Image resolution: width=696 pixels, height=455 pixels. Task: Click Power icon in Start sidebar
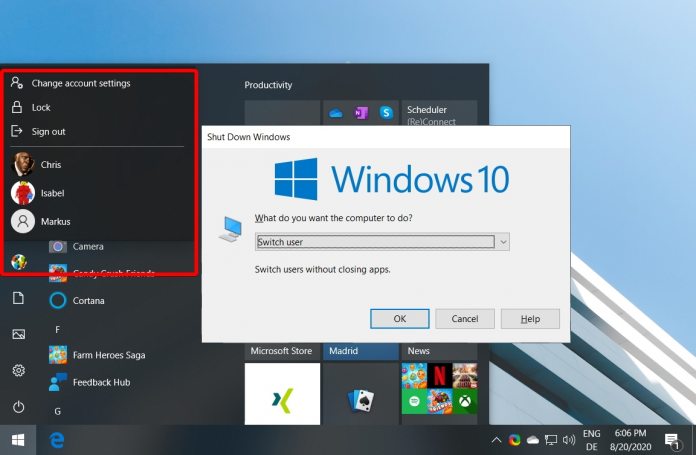click(18, 407)
